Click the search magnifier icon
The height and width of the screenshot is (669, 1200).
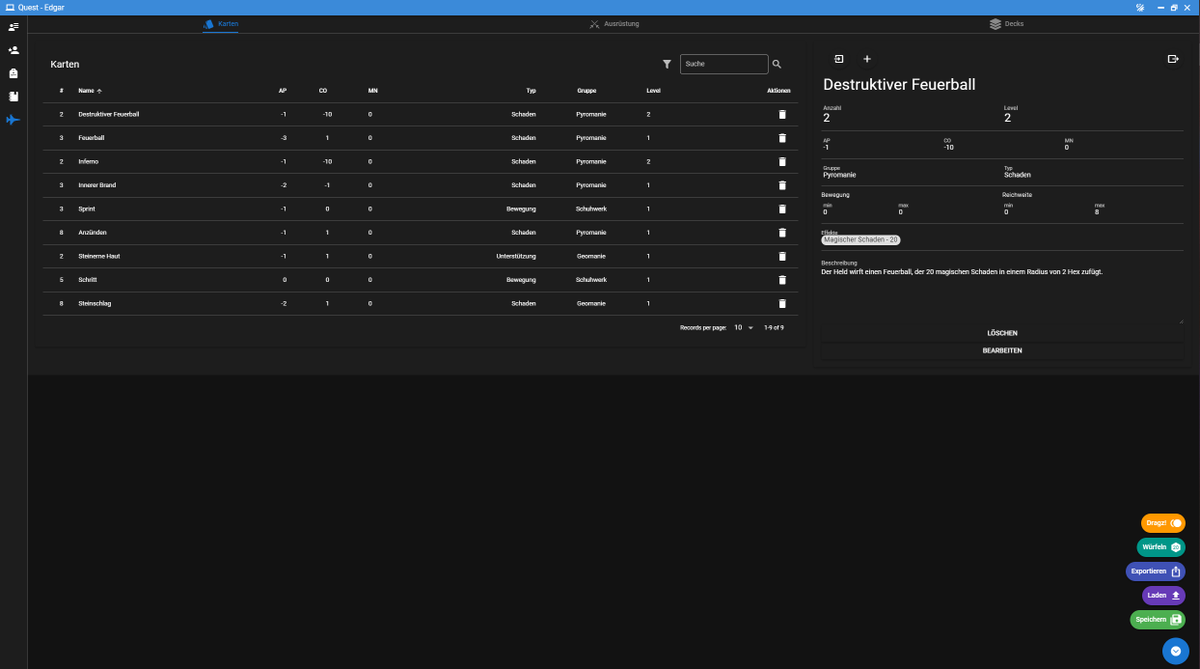point(777,64)
